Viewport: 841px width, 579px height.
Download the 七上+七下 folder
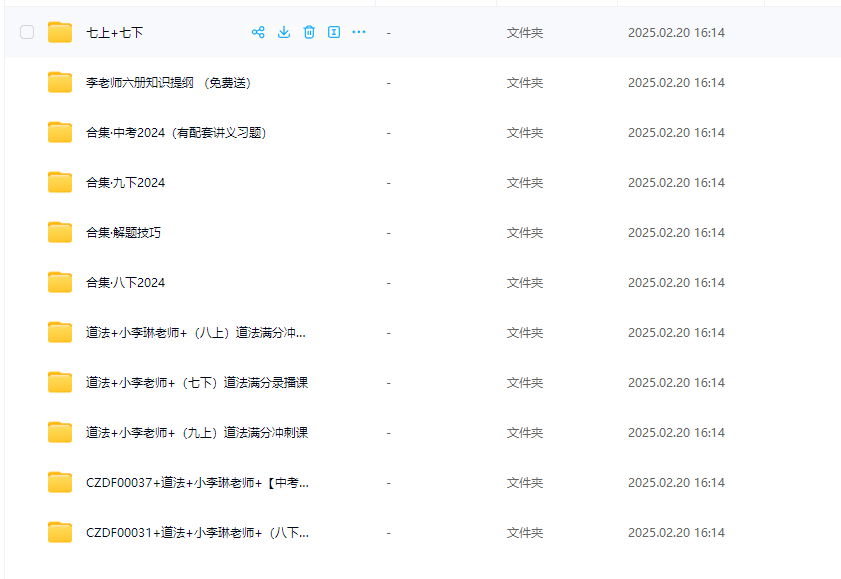(283, 32)
